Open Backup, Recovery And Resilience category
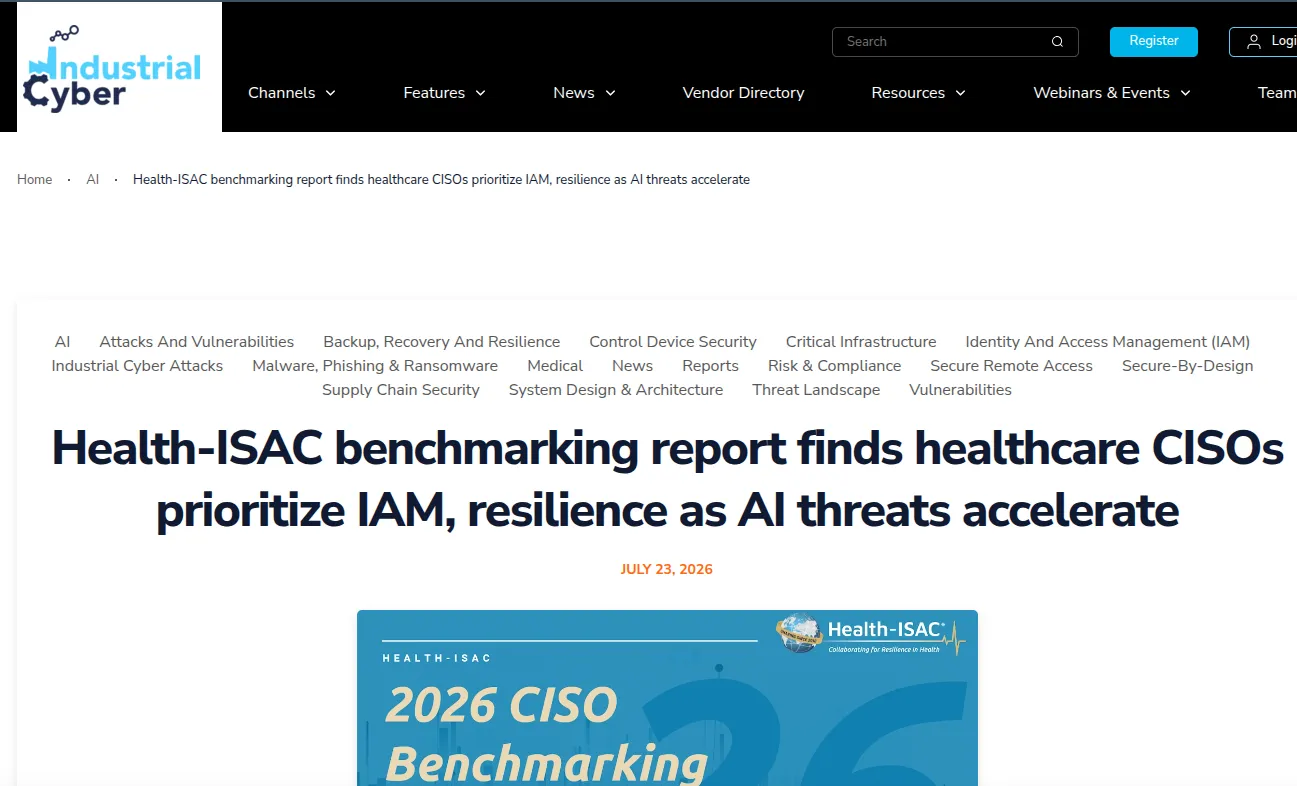This screenshot has height=786, width=1297. click(x=442, y=342)
